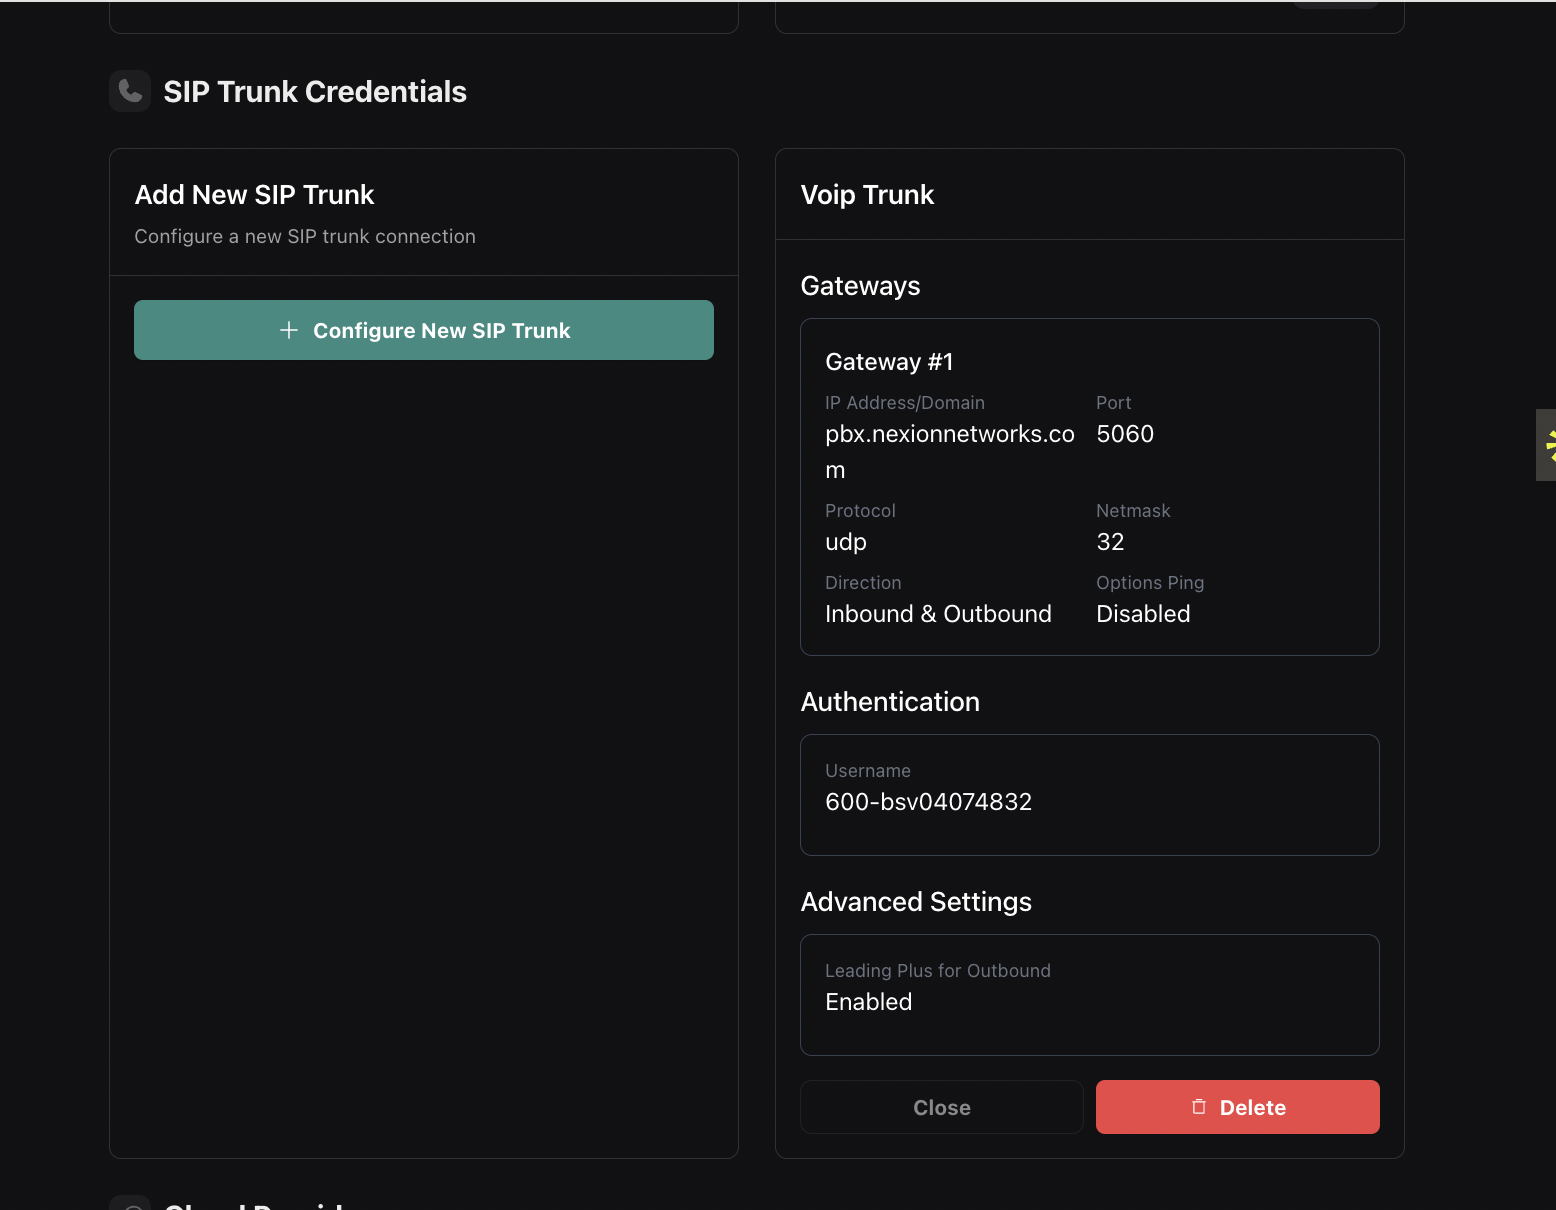Click the Username value 600-bsv04074832

[x=928, y=801]
